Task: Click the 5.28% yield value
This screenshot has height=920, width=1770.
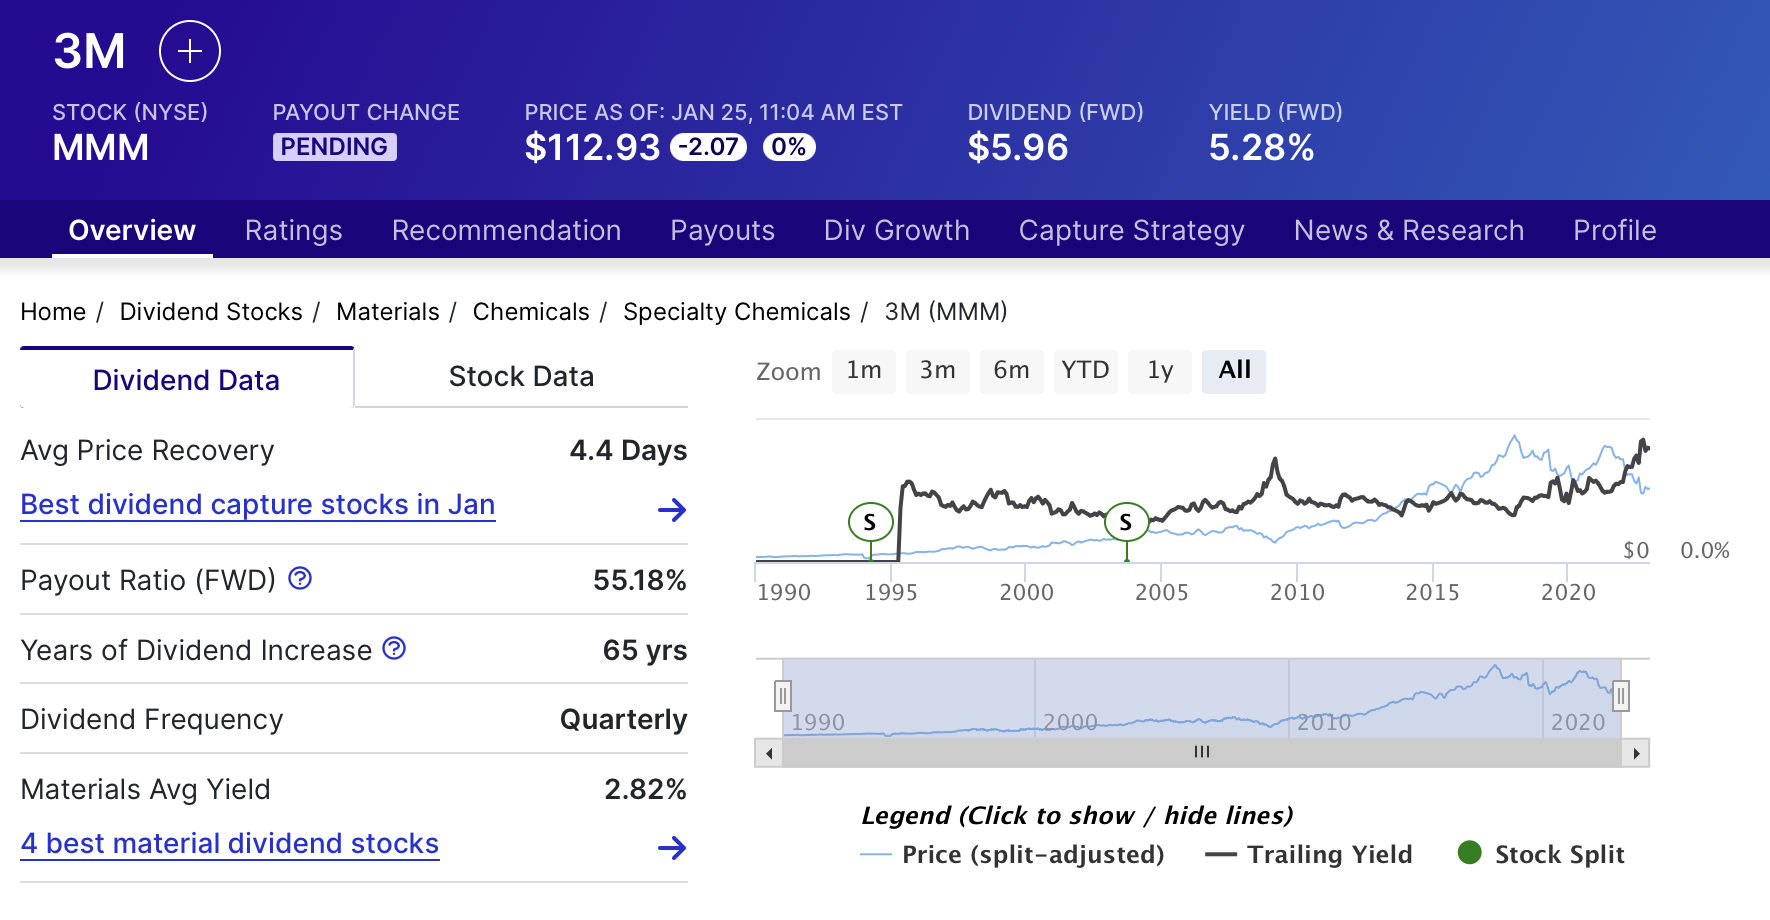Action: 1262,147
